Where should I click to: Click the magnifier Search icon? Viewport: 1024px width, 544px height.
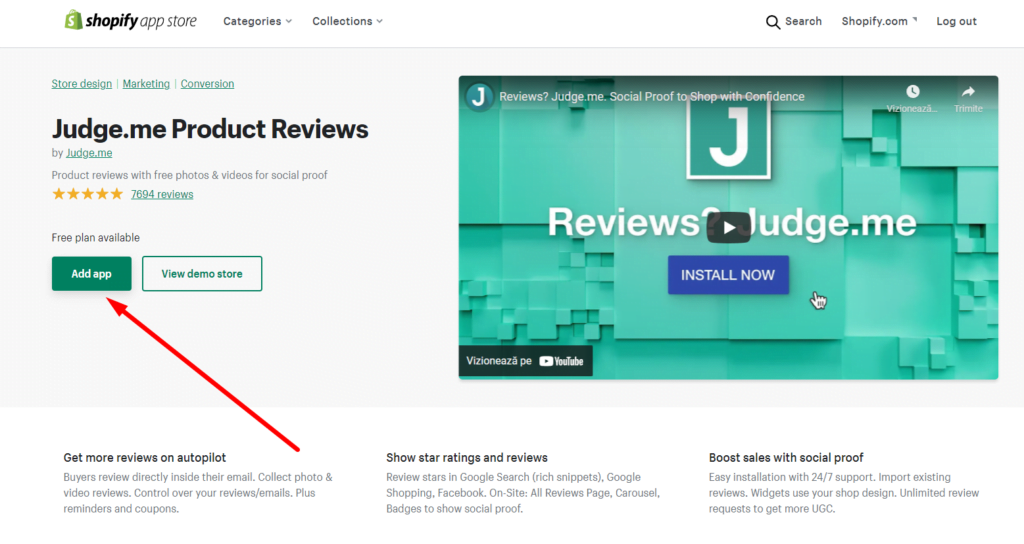[773, 22]
